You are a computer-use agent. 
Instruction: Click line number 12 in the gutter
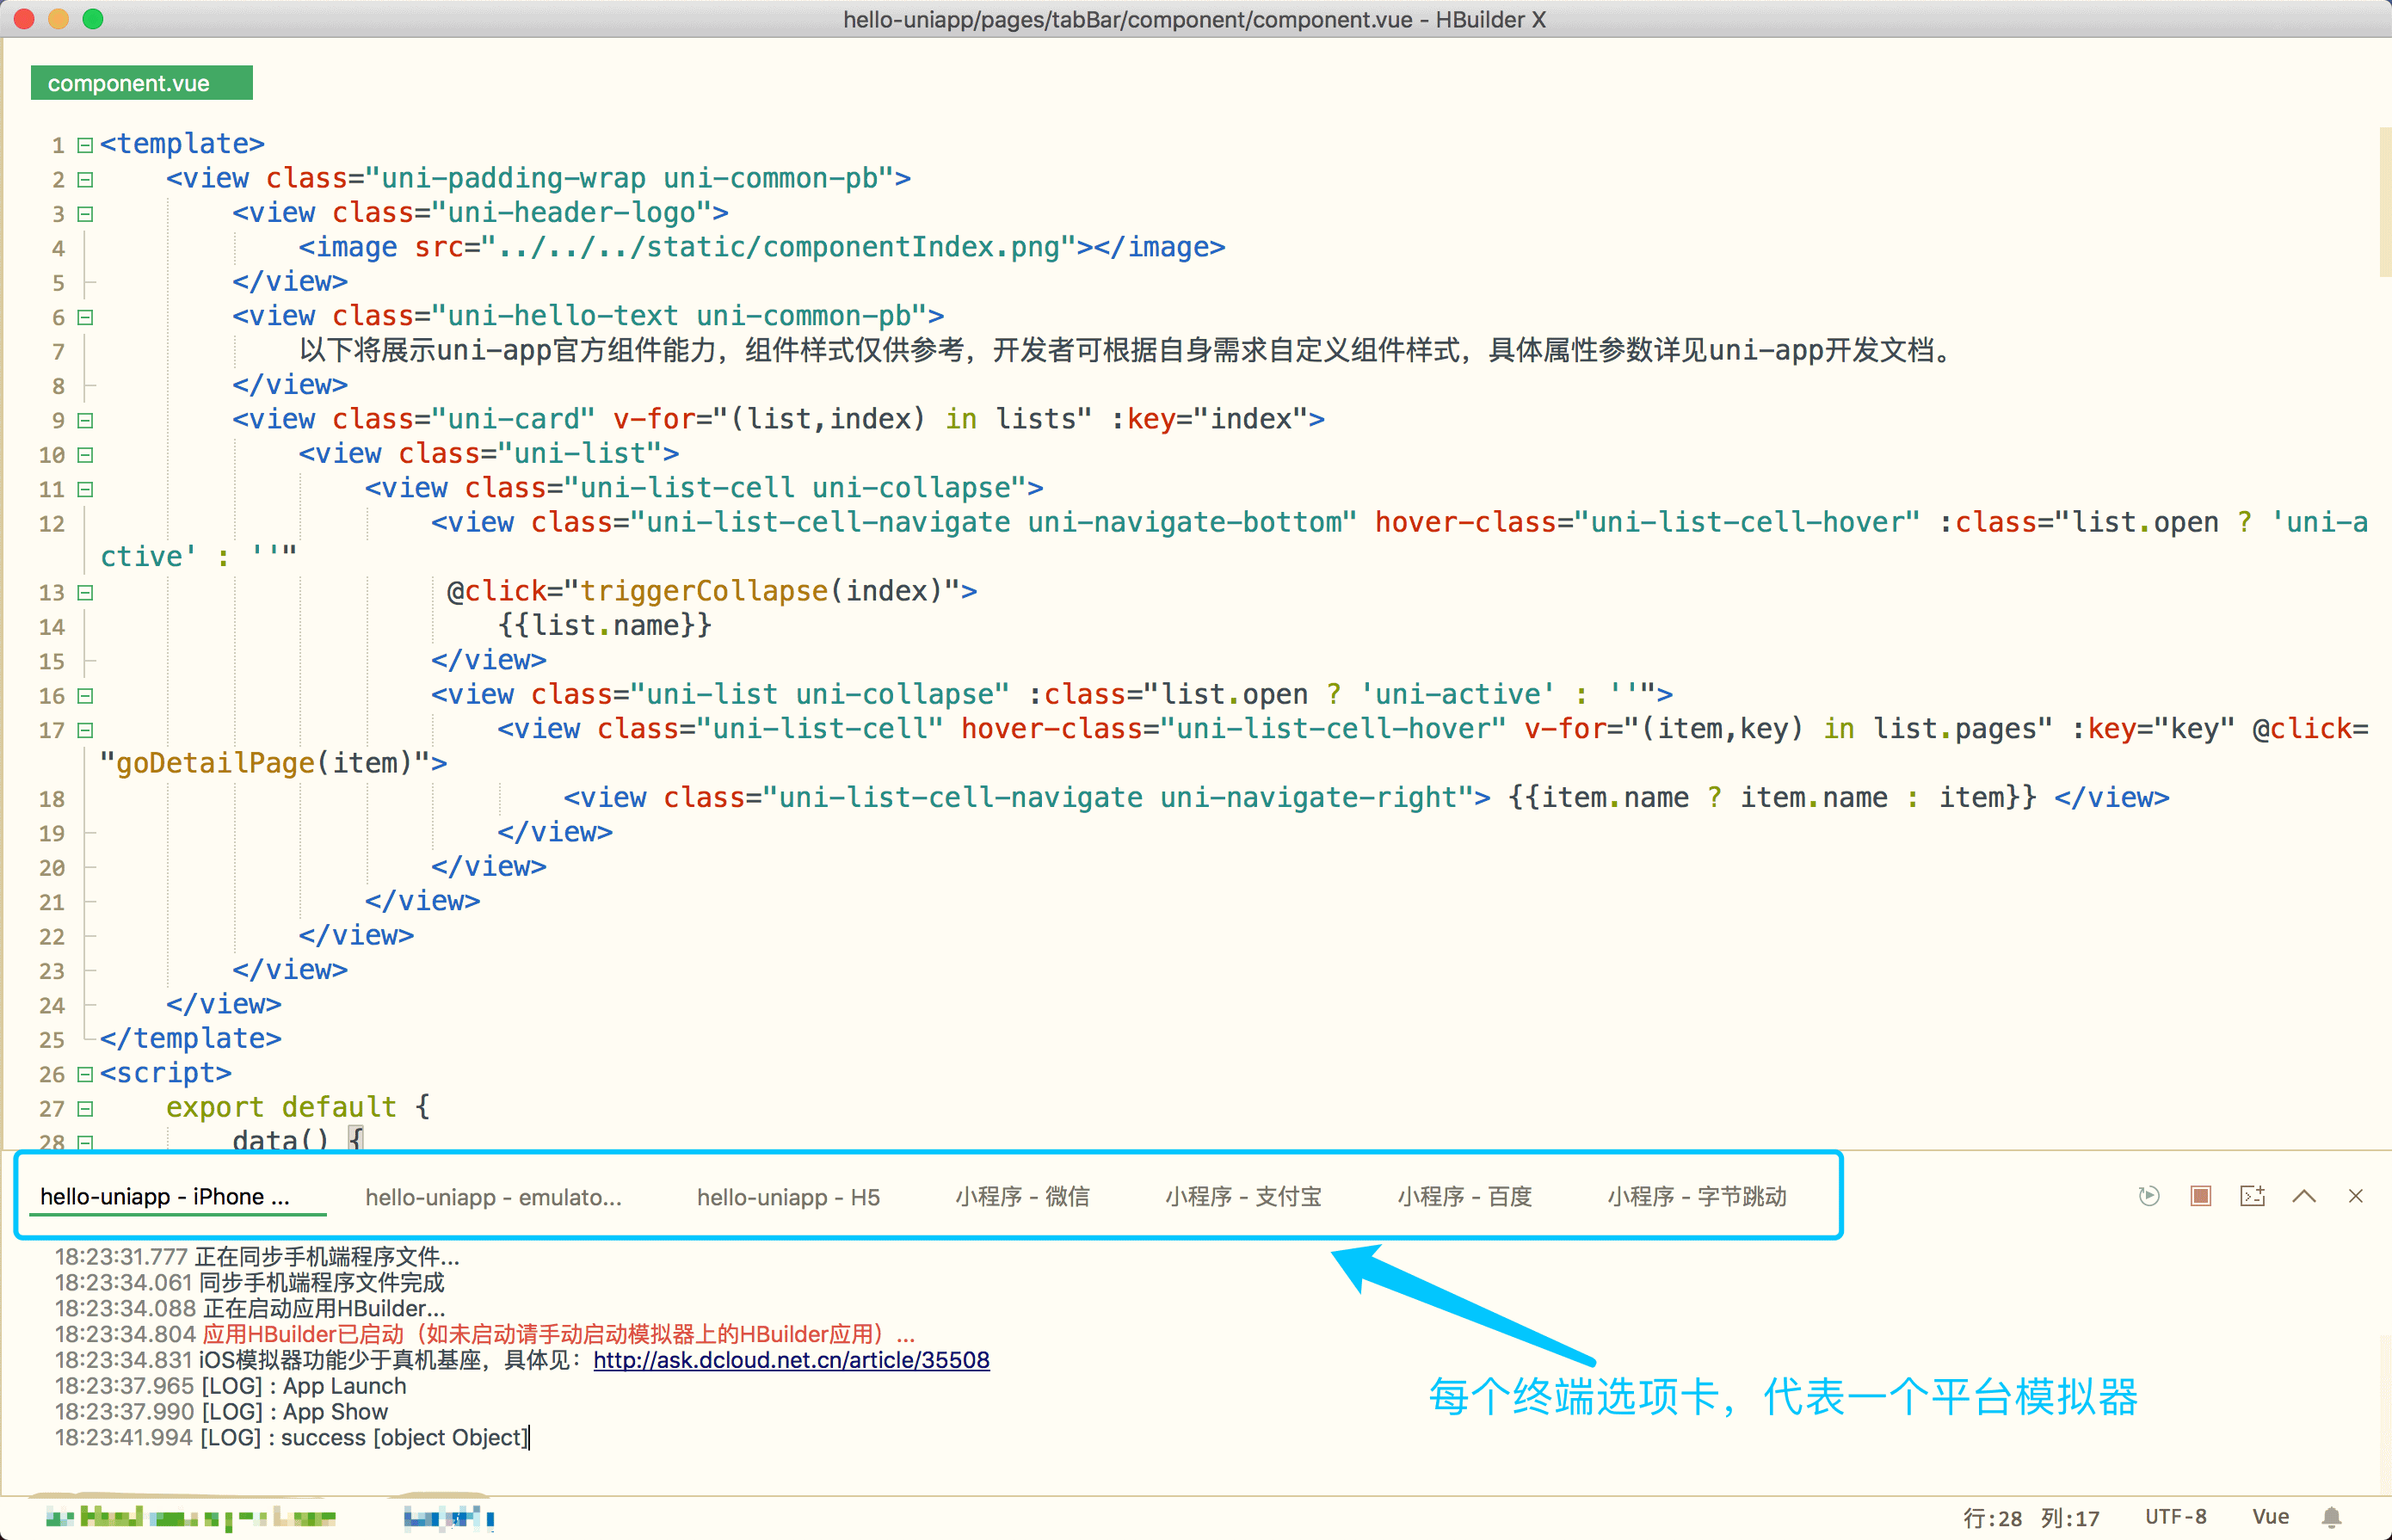coord(52,524)
